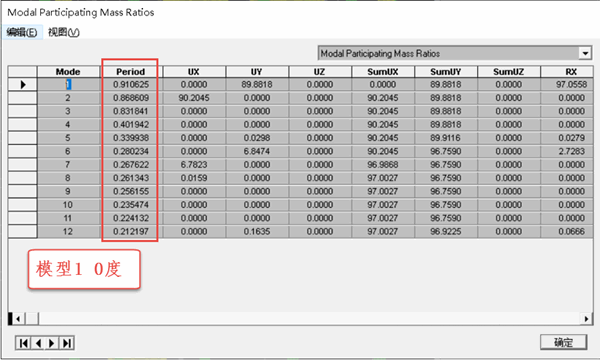Click the row header of Mode 10 row

click(x=23, y=205)
